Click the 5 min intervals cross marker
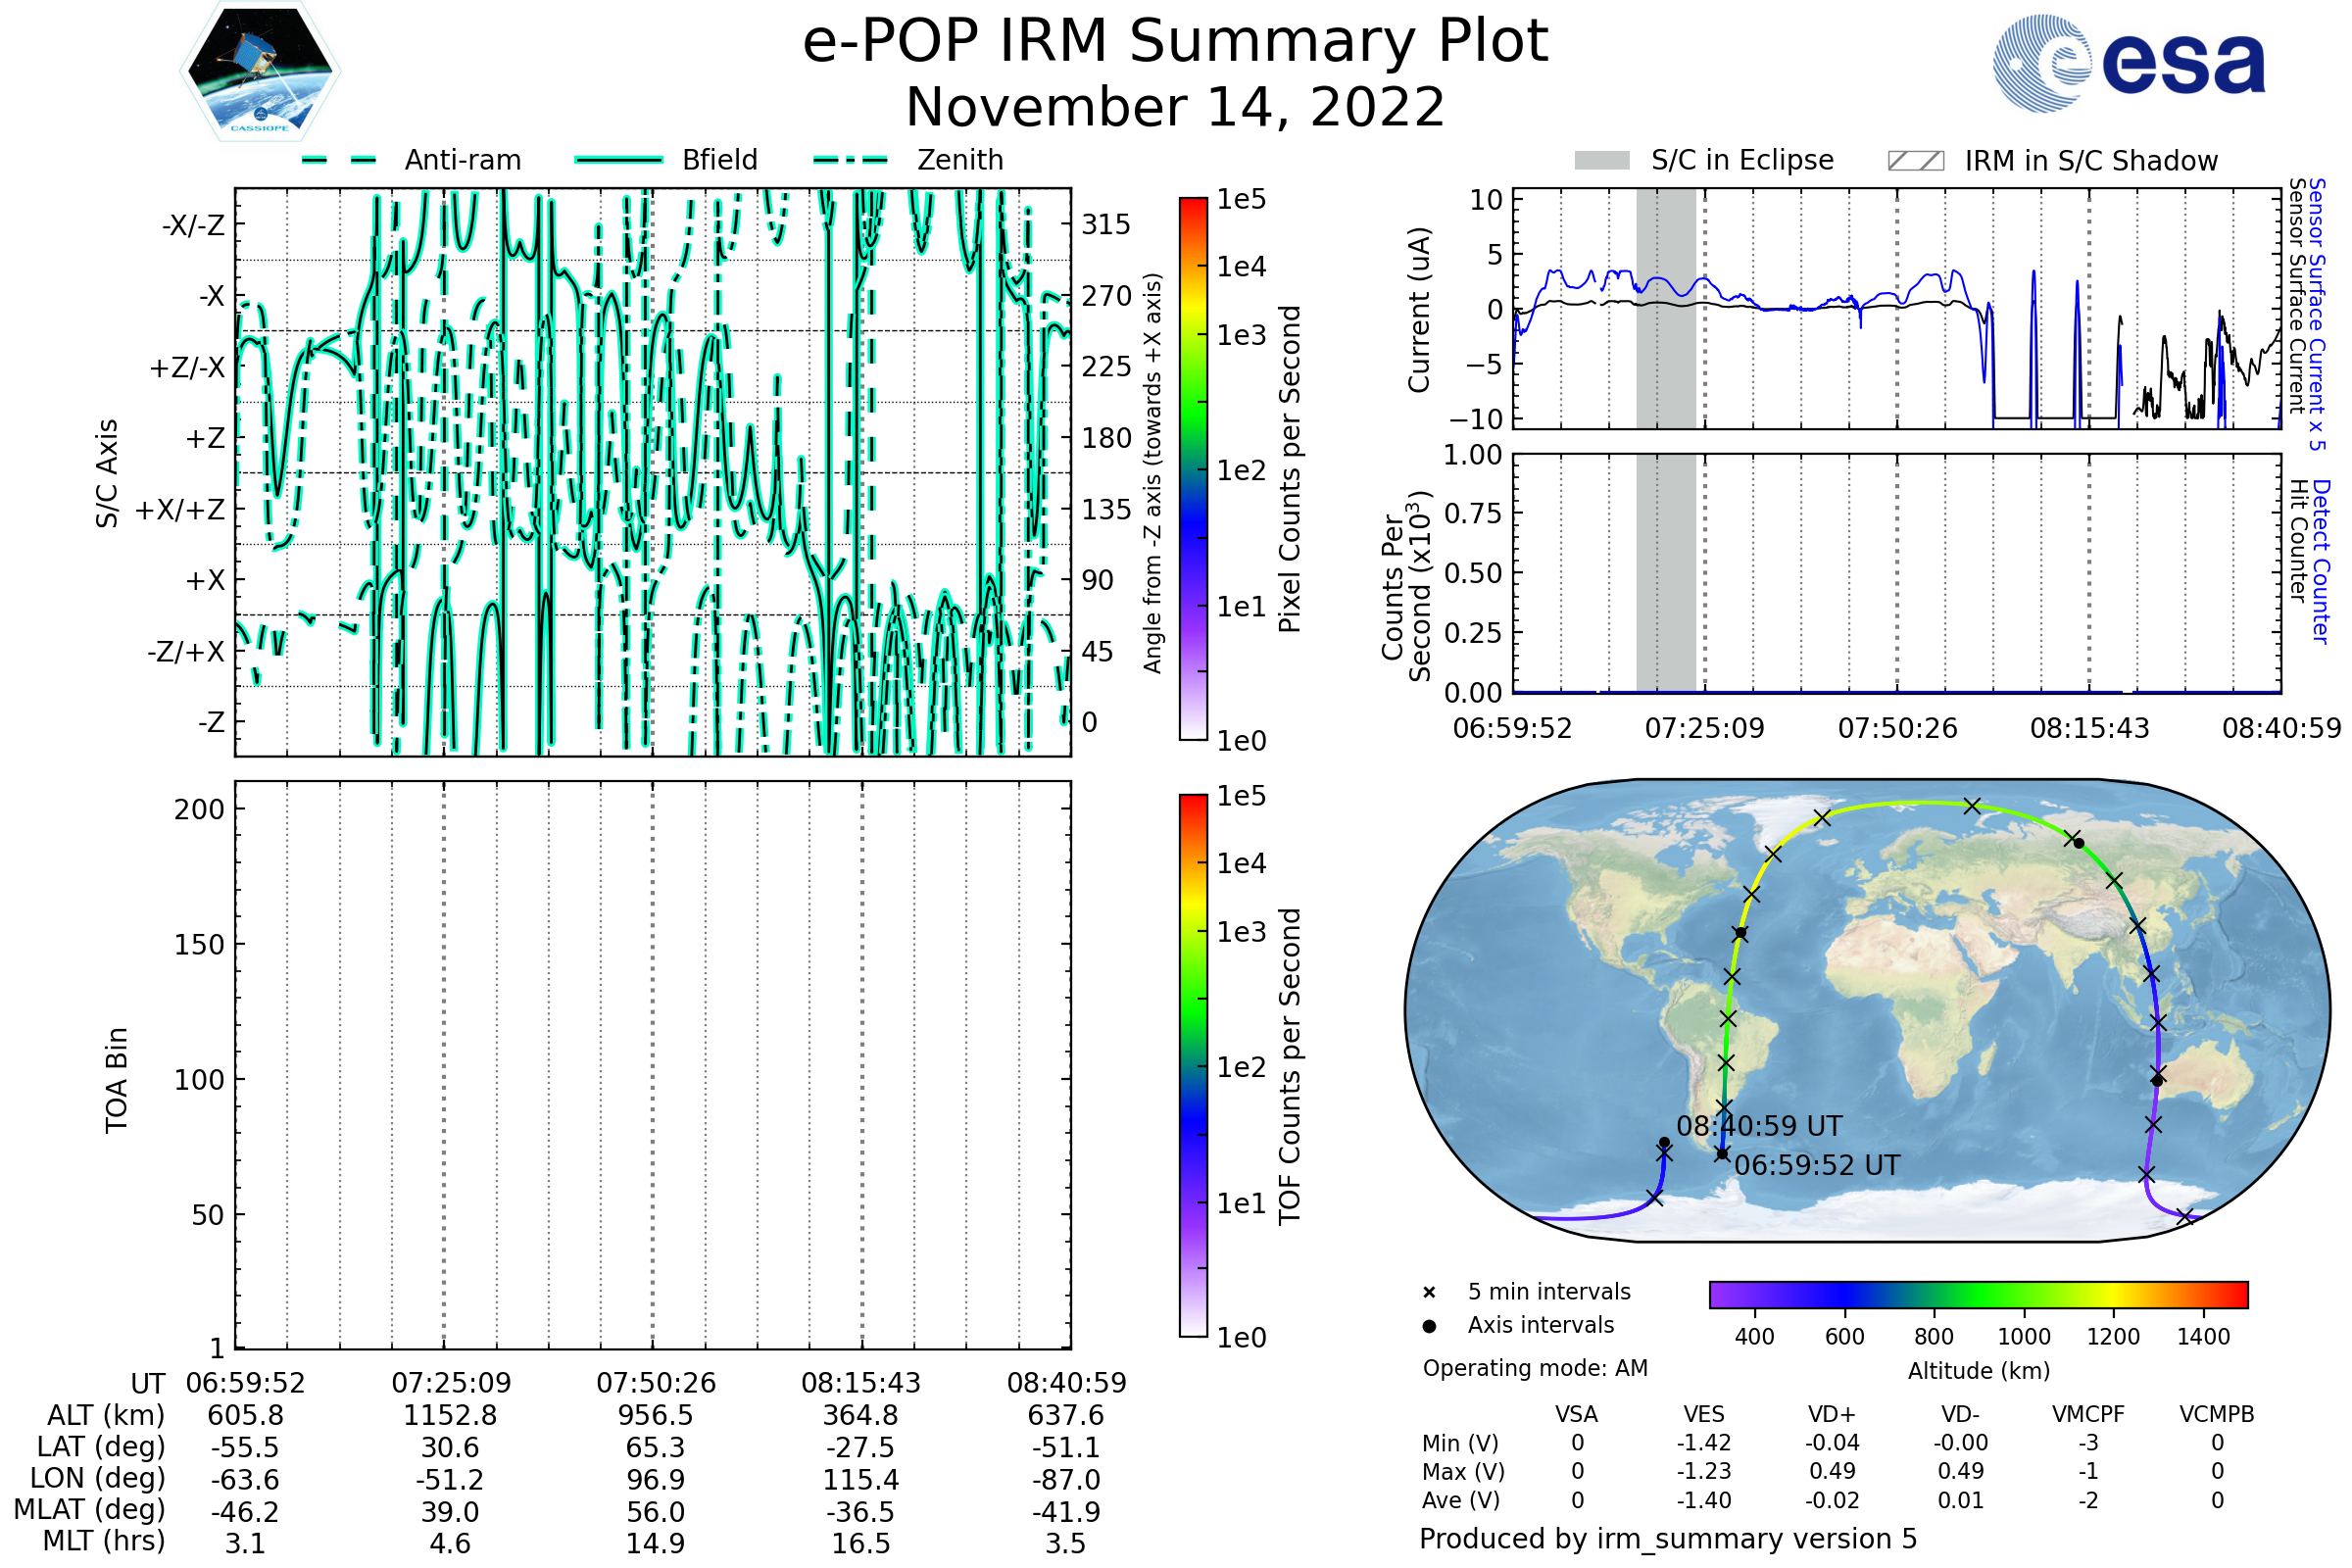The height and width of the screenshot is (1568, 2352). point(1429,1293)
